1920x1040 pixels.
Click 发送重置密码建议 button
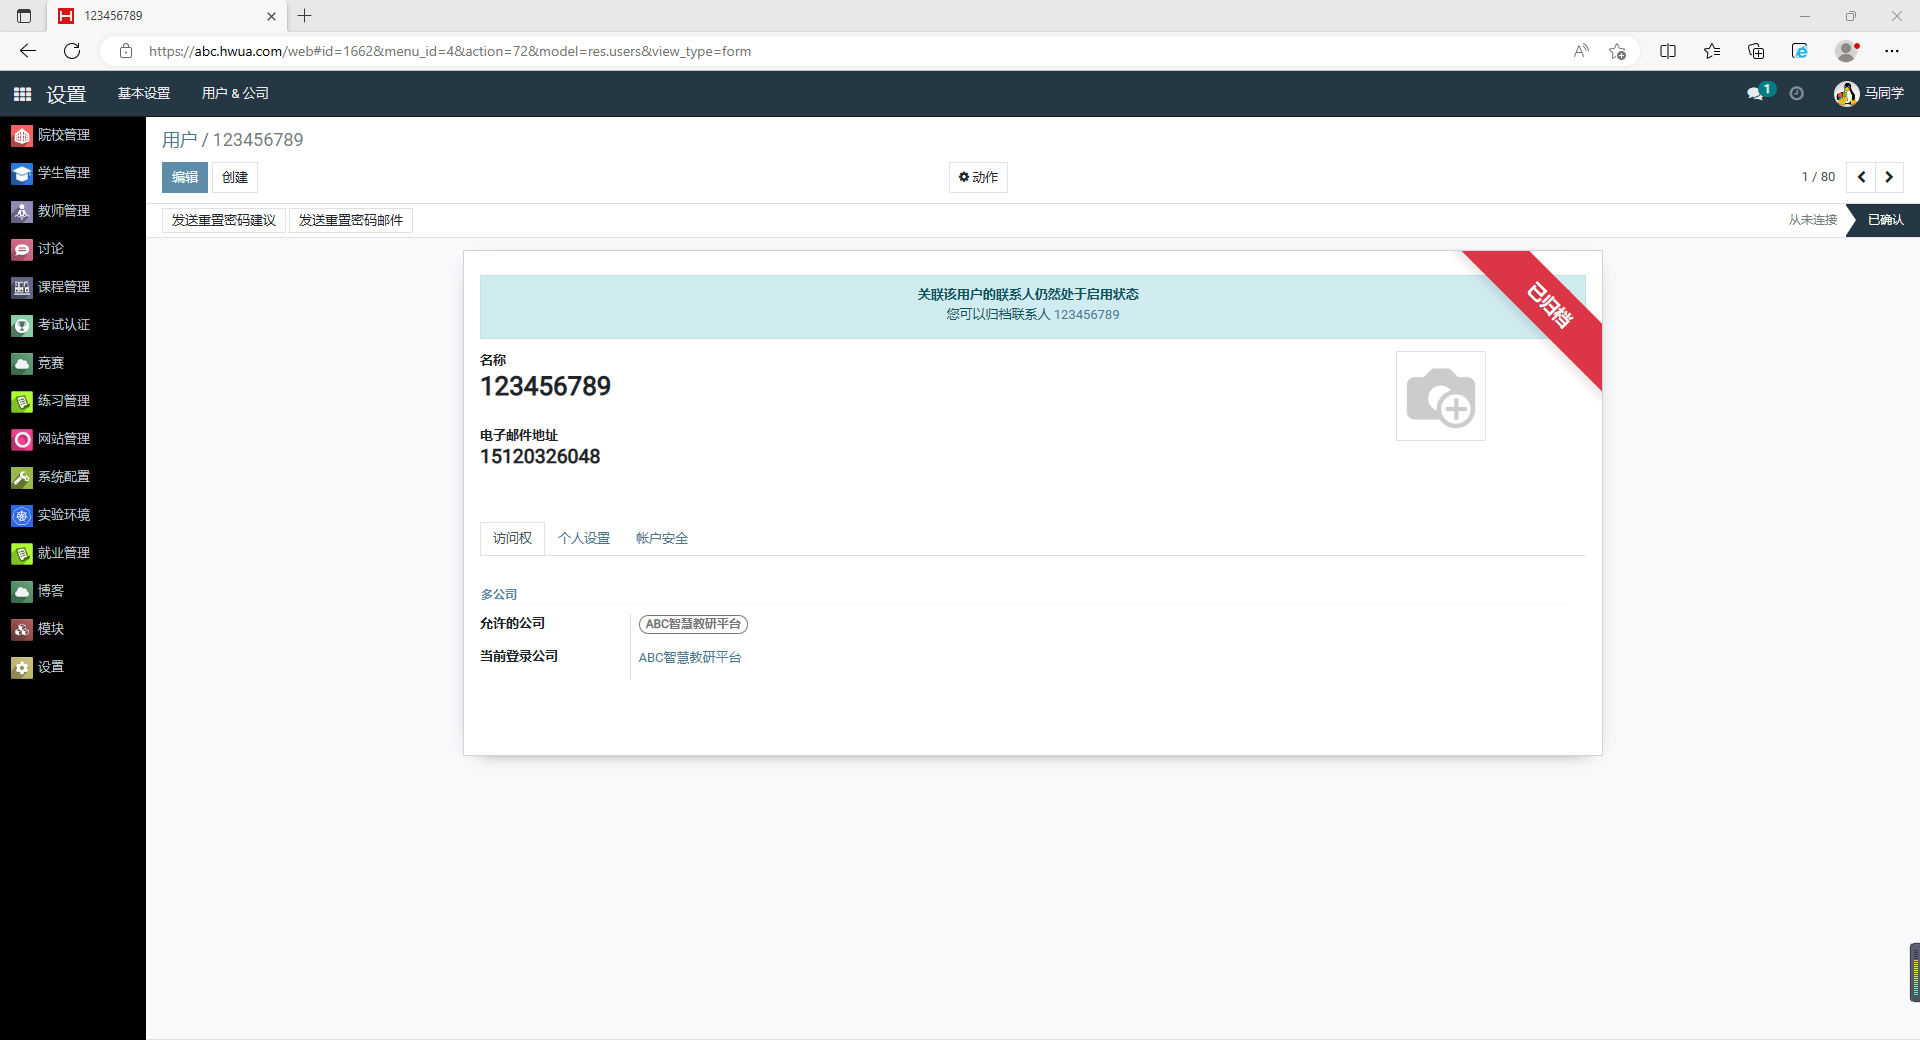pyautogui.click(x=224, y=220)
